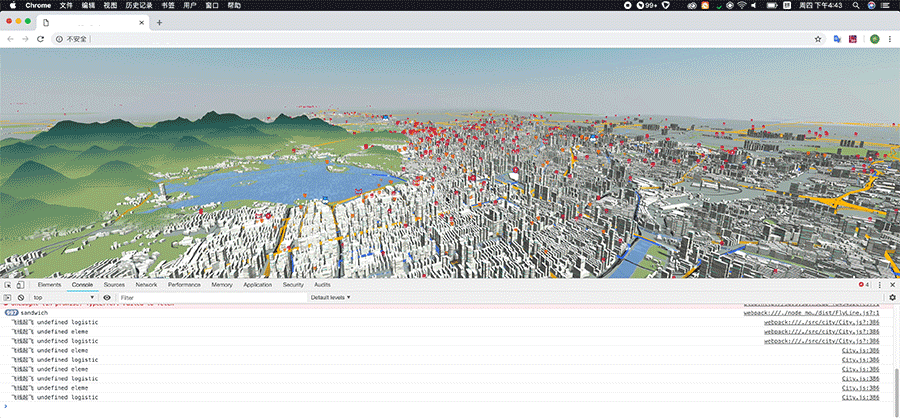Open the 视图 menu
Screen dimensions: 900x418
(x=110, y=5)
